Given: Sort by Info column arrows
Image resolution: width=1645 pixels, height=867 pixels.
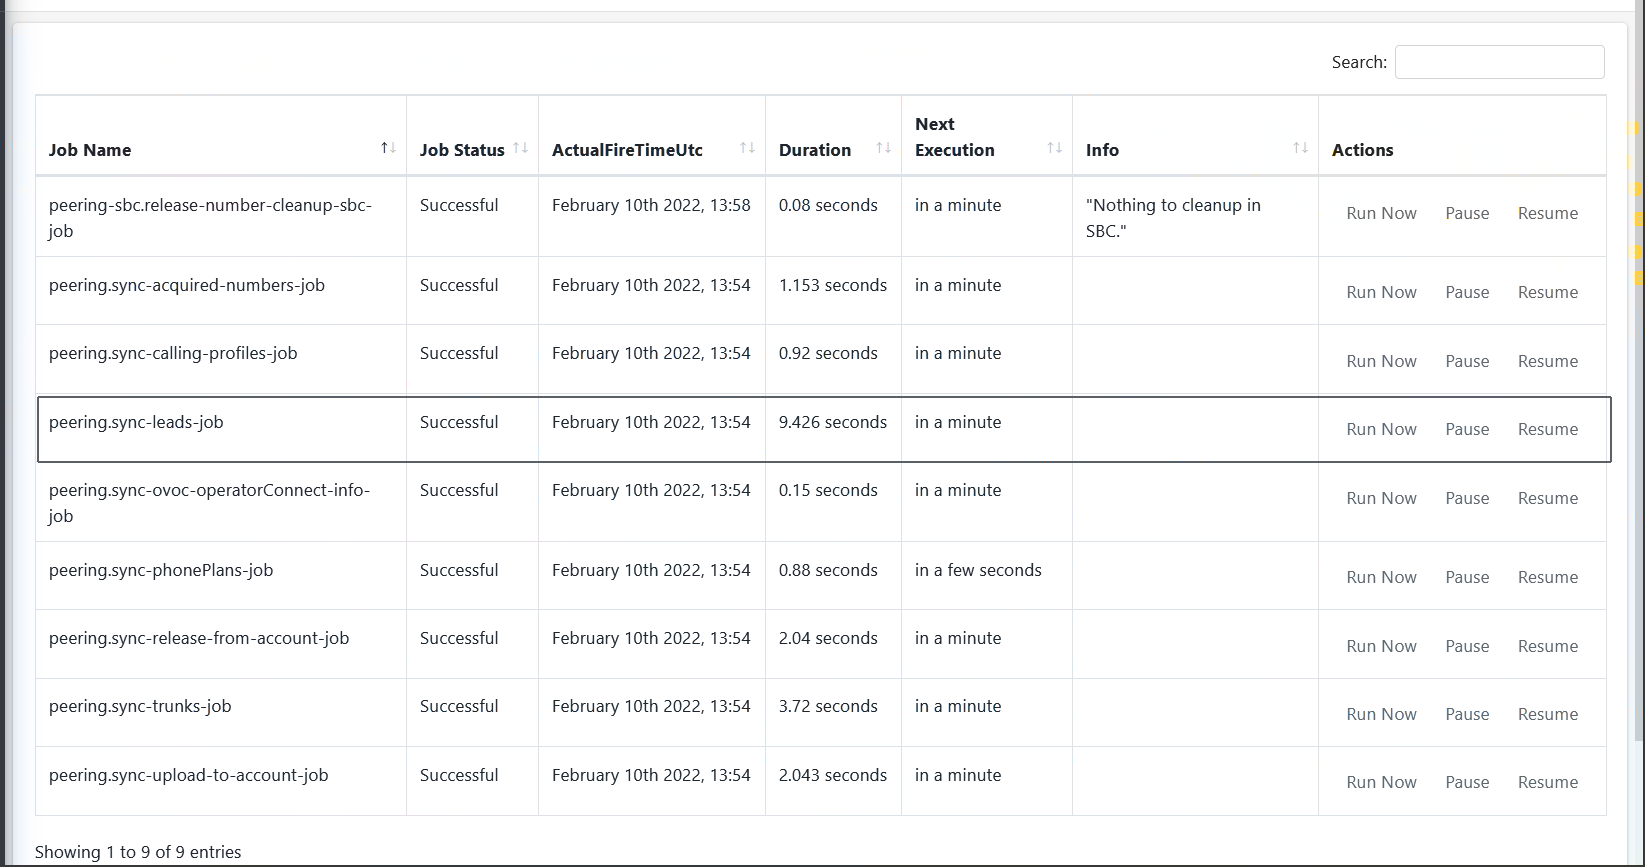Looking at the screenshot, I should [x=1300, y=148].
